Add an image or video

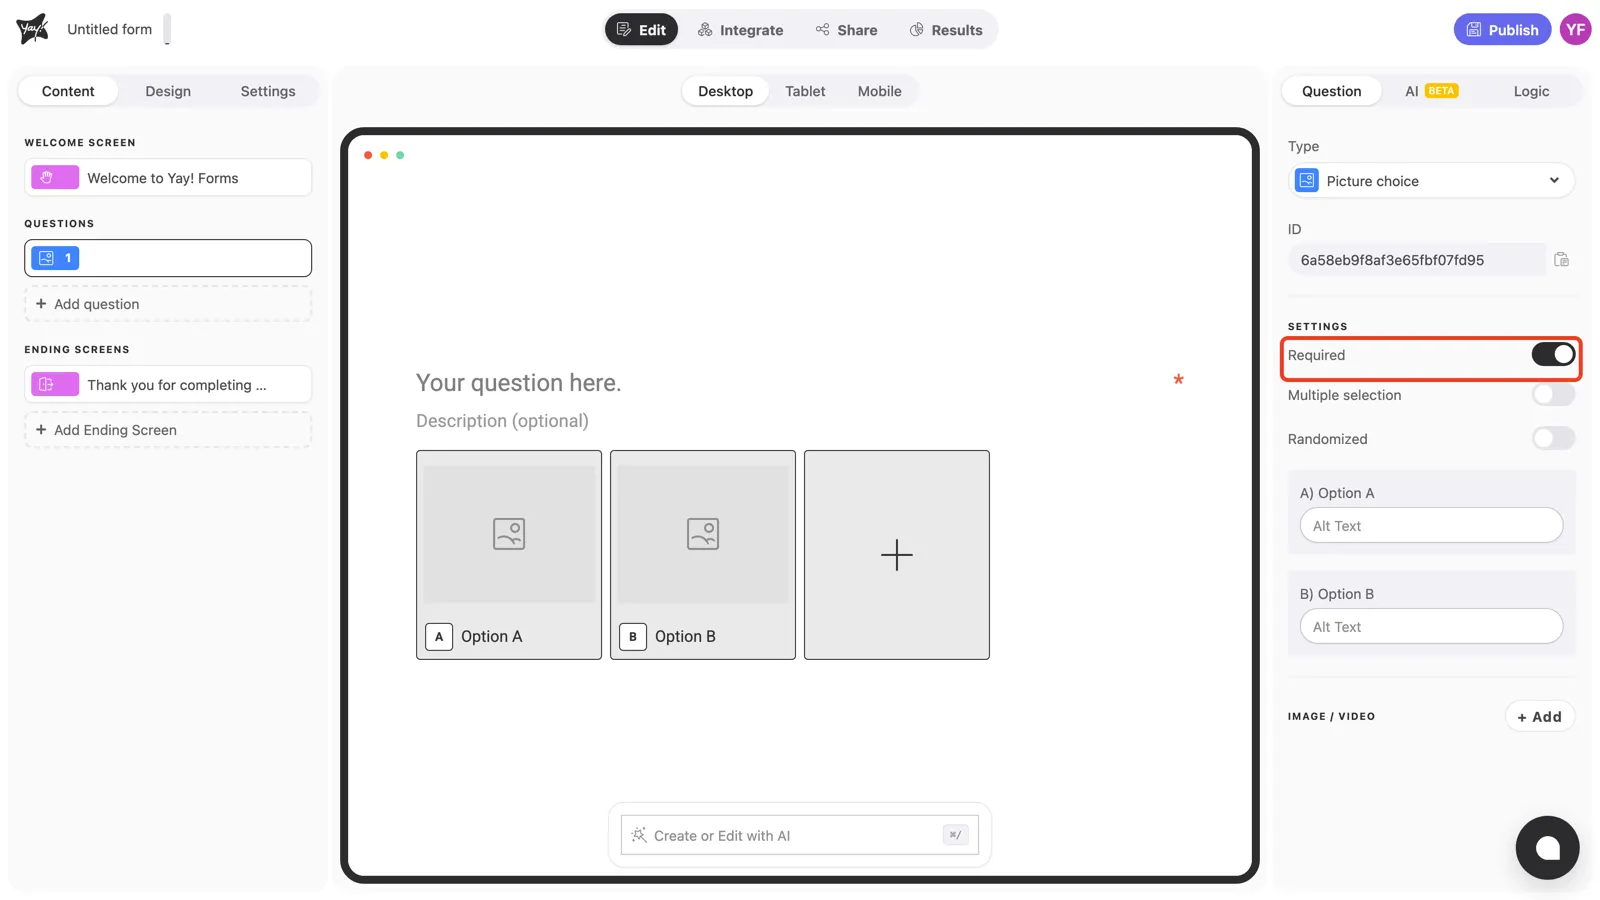point(1539,717)
